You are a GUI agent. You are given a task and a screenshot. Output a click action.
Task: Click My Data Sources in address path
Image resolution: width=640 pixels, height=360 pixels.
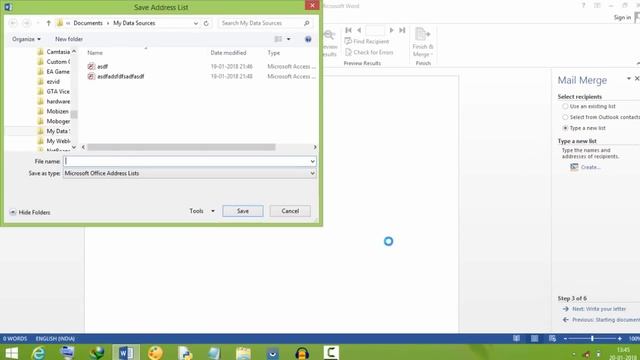tap(134, 23)
